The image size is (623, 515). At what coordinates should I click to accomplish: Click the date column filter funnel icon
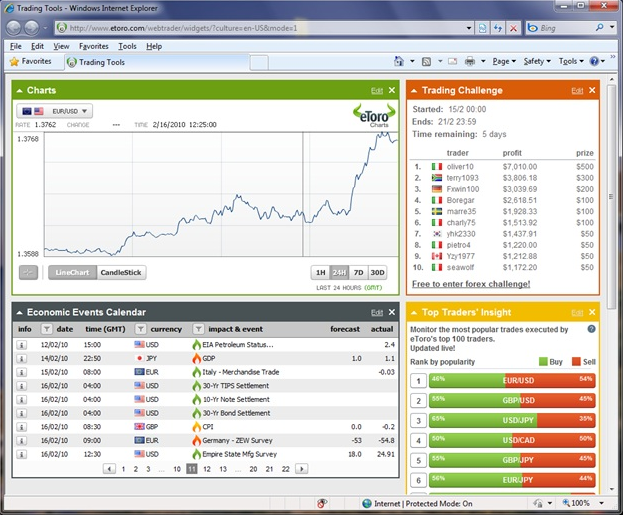pyautogui.click(x=47, y=329)
